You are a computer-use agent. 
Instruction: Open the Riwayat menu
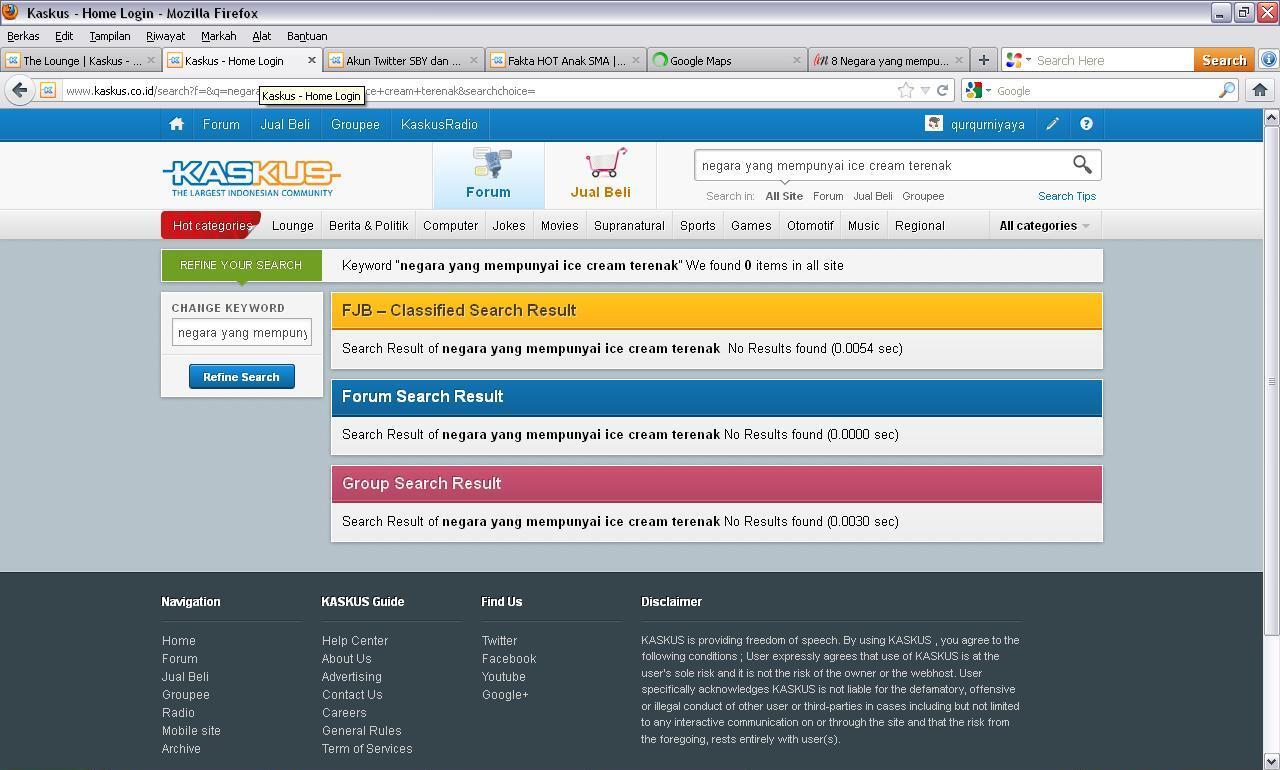(x=165, y=36)
